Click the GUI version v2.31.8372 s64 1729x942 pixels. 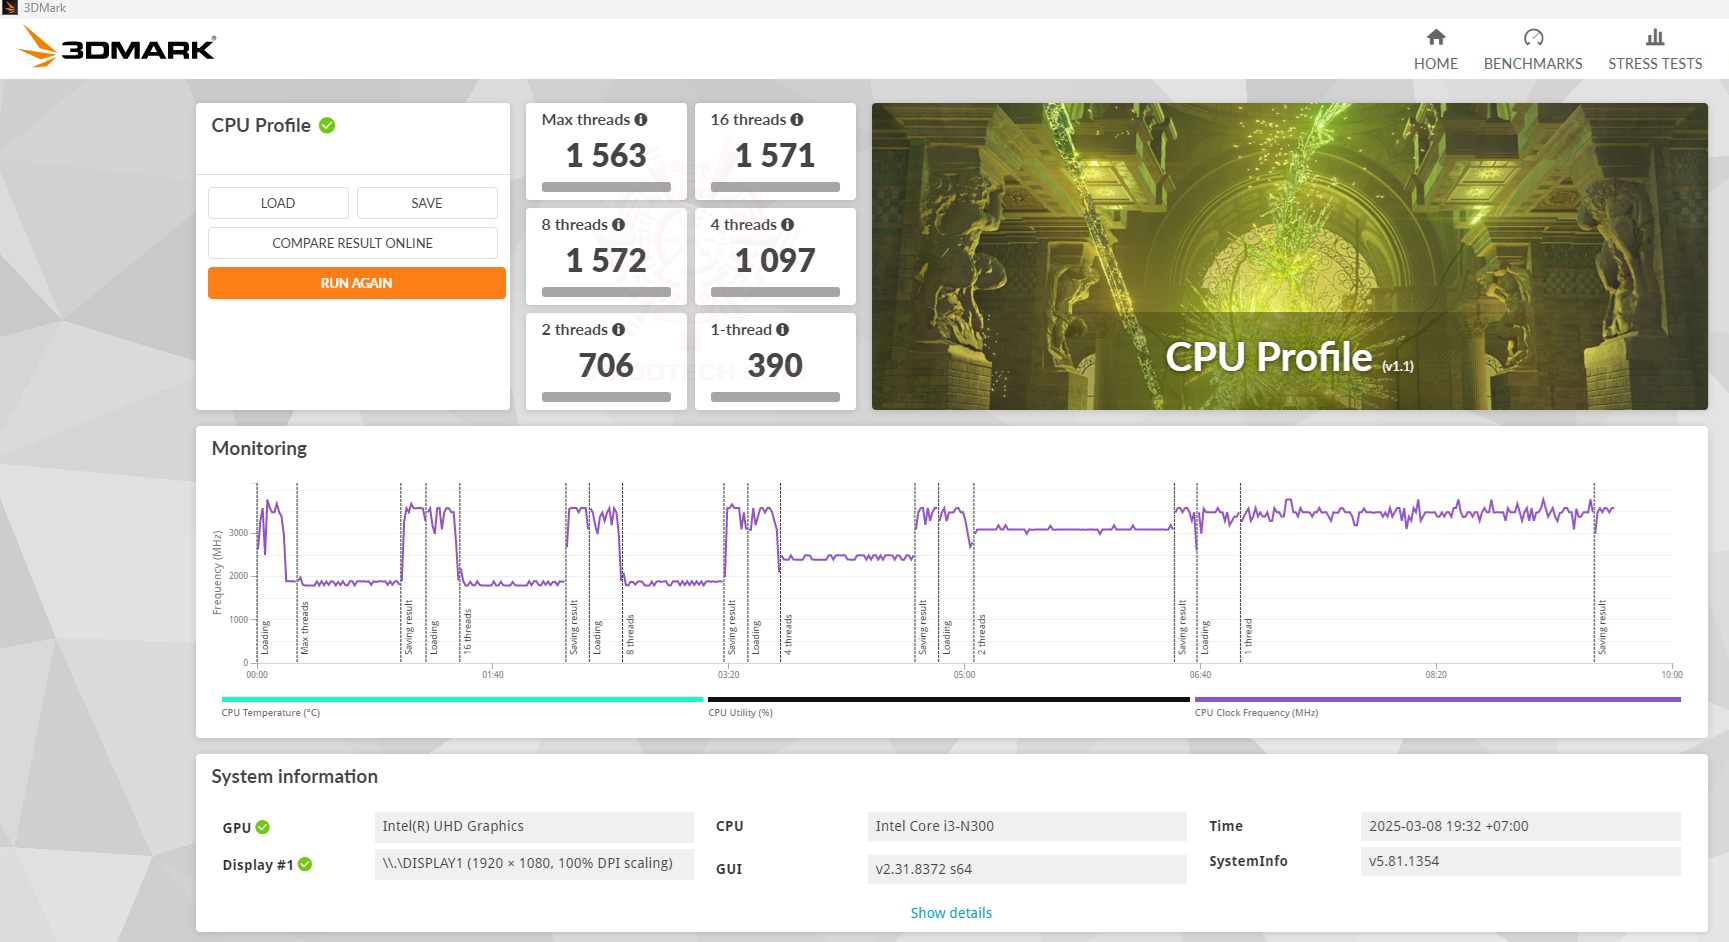point(1027,869)
